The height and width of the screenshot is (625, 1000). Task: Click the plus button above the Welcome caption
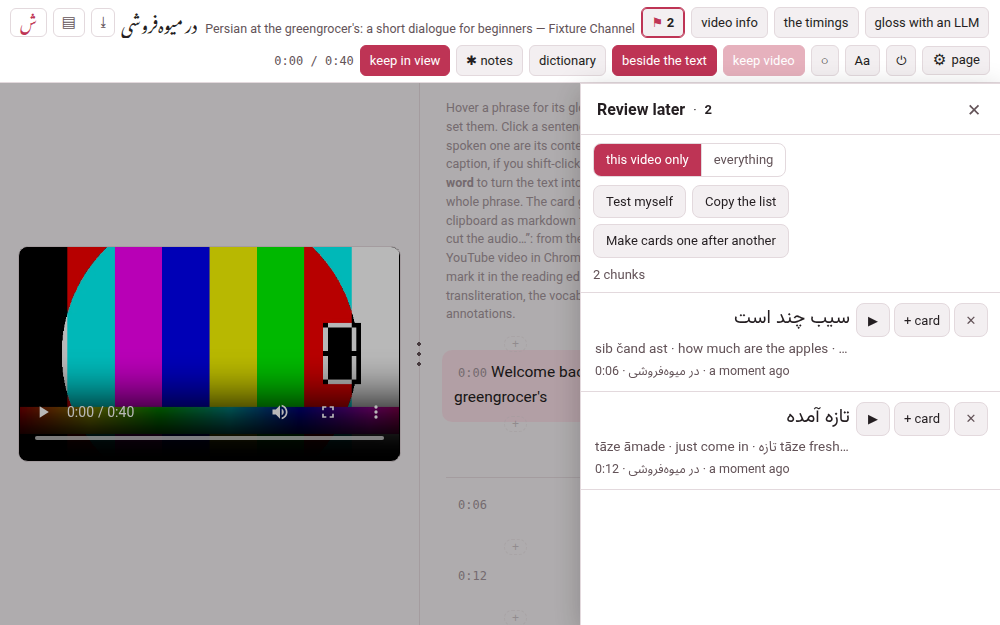[515, 344]
